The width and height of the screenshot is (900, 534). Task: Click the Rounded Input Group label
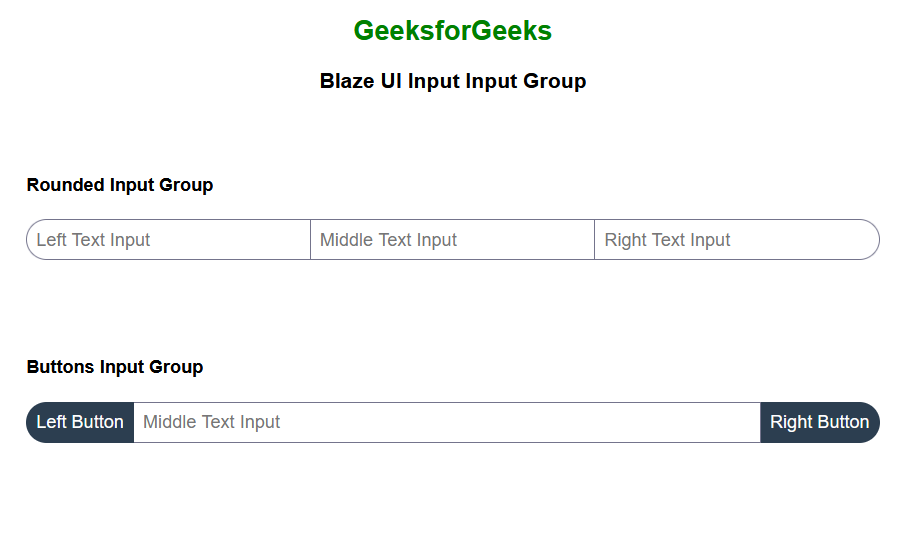click(120, 185)
